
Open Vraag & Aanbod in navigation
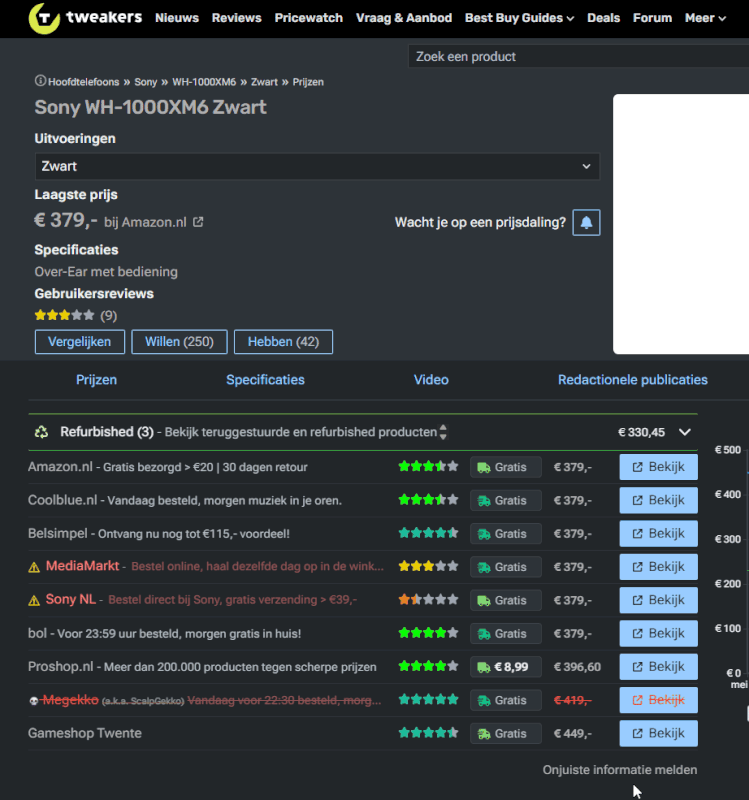(x=404, y=18)
